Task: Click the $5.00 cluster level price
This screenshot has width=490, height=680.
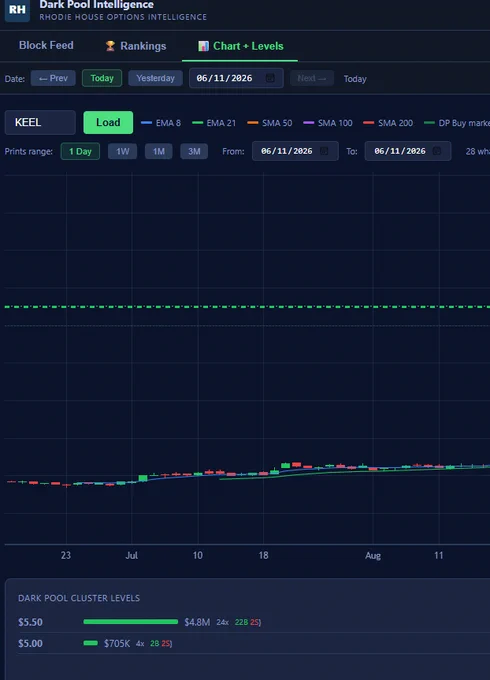Action: click(30, 644)
